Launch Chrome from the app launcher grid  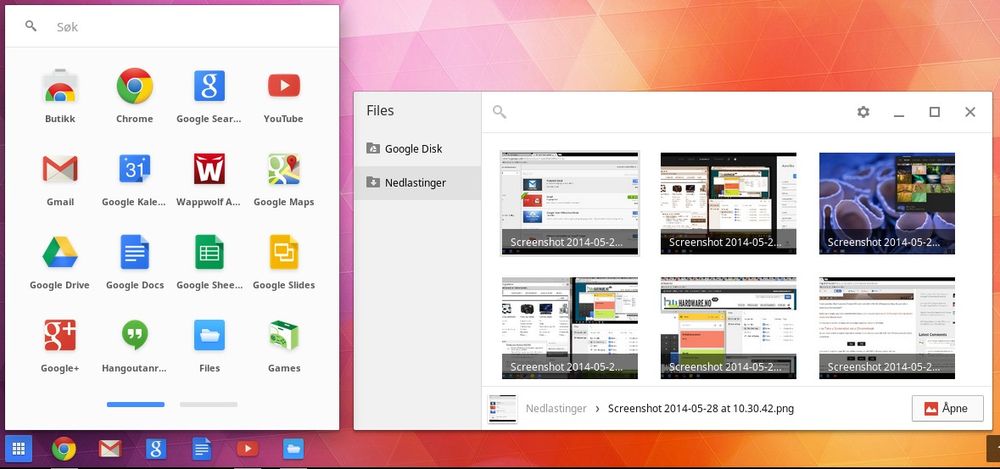[x=135, y=96]
